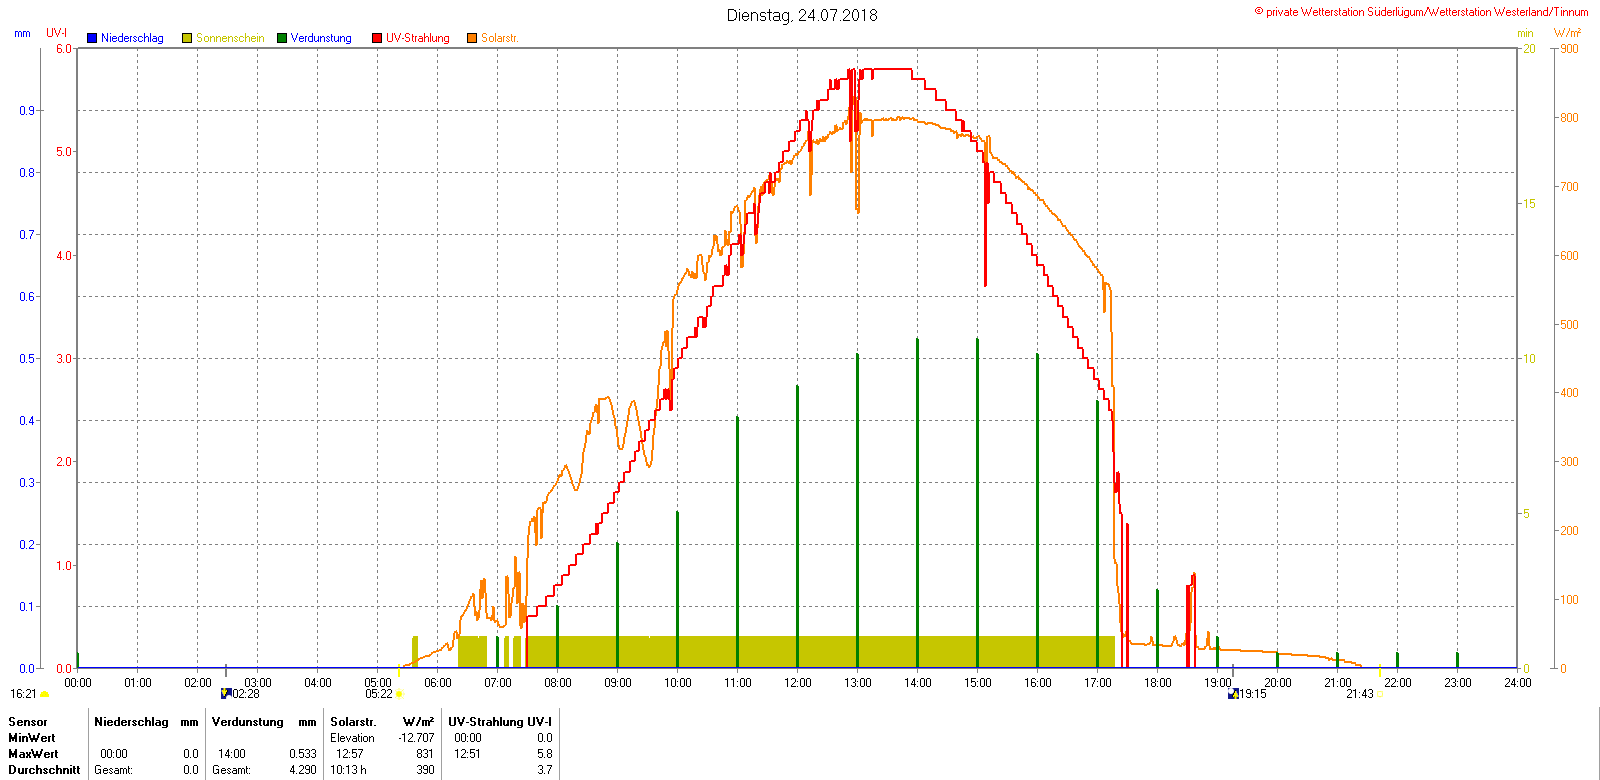Click the 12:51 UV max time
The height and width of the screenshot is (780, 1600).
click(467, 754)
